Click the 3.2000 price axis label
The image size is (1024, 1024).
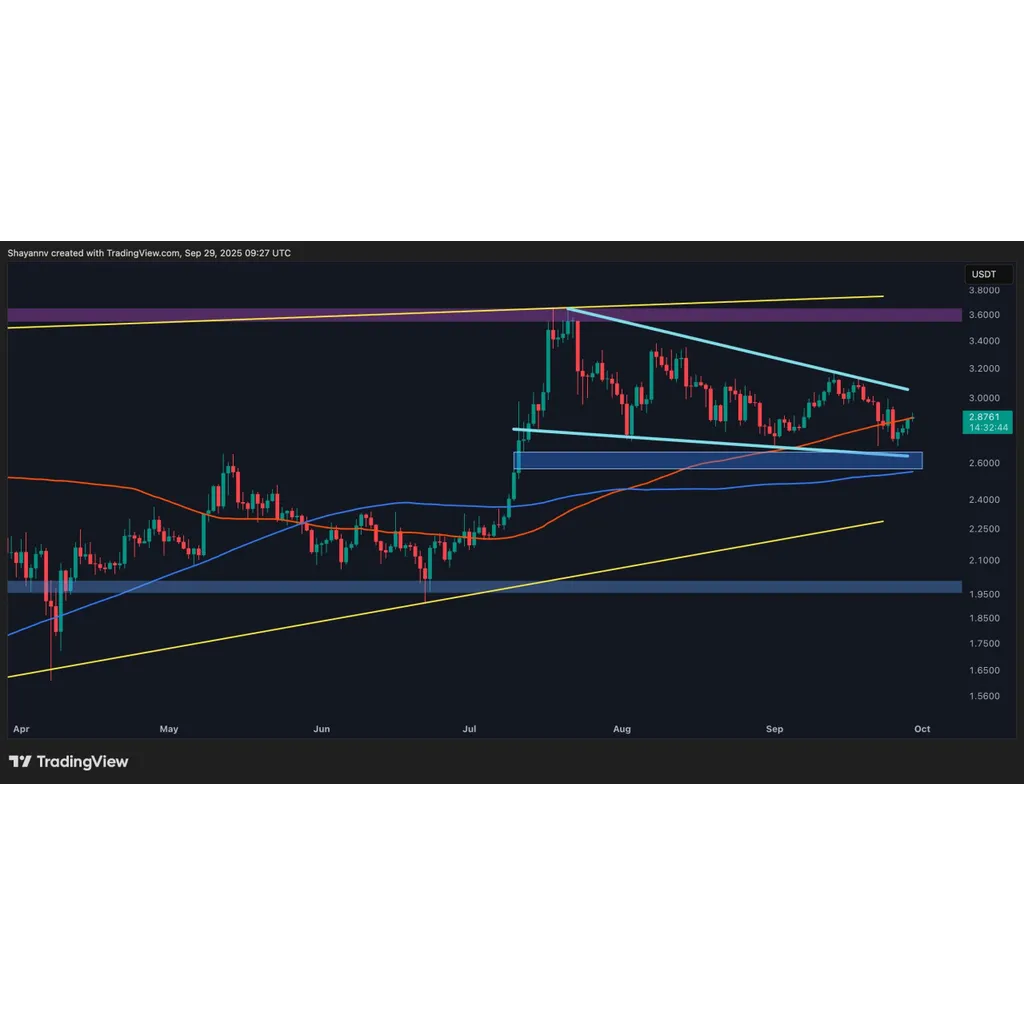pos(984,368)
